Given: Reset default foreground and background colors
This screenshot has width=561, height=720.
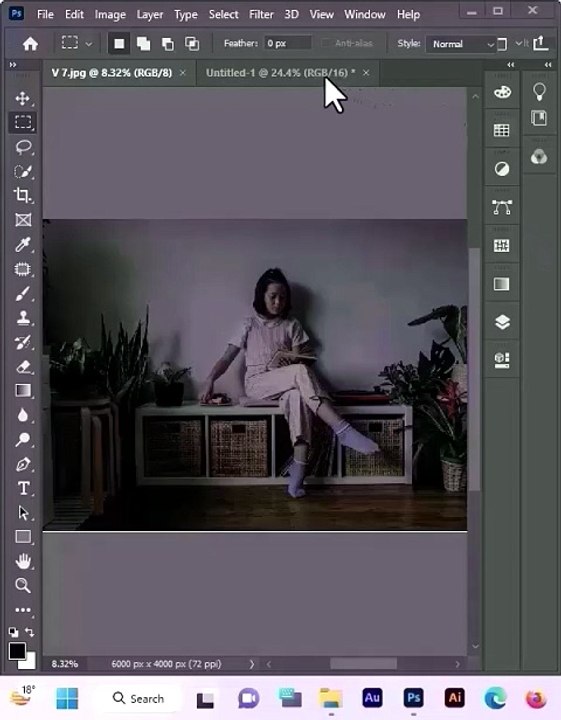Looking at the screenshot, I should click(13, 632).
